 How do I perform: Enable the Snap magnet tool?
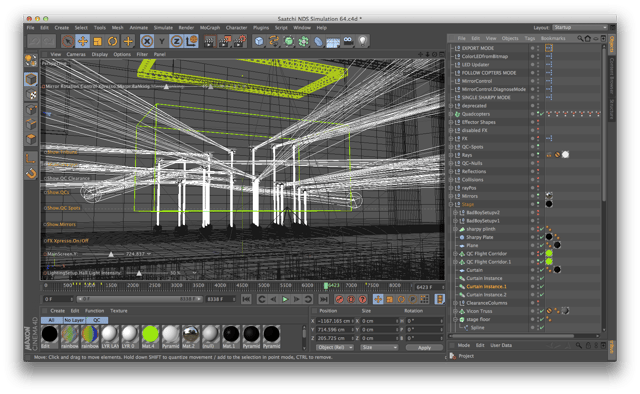point(31,174)
